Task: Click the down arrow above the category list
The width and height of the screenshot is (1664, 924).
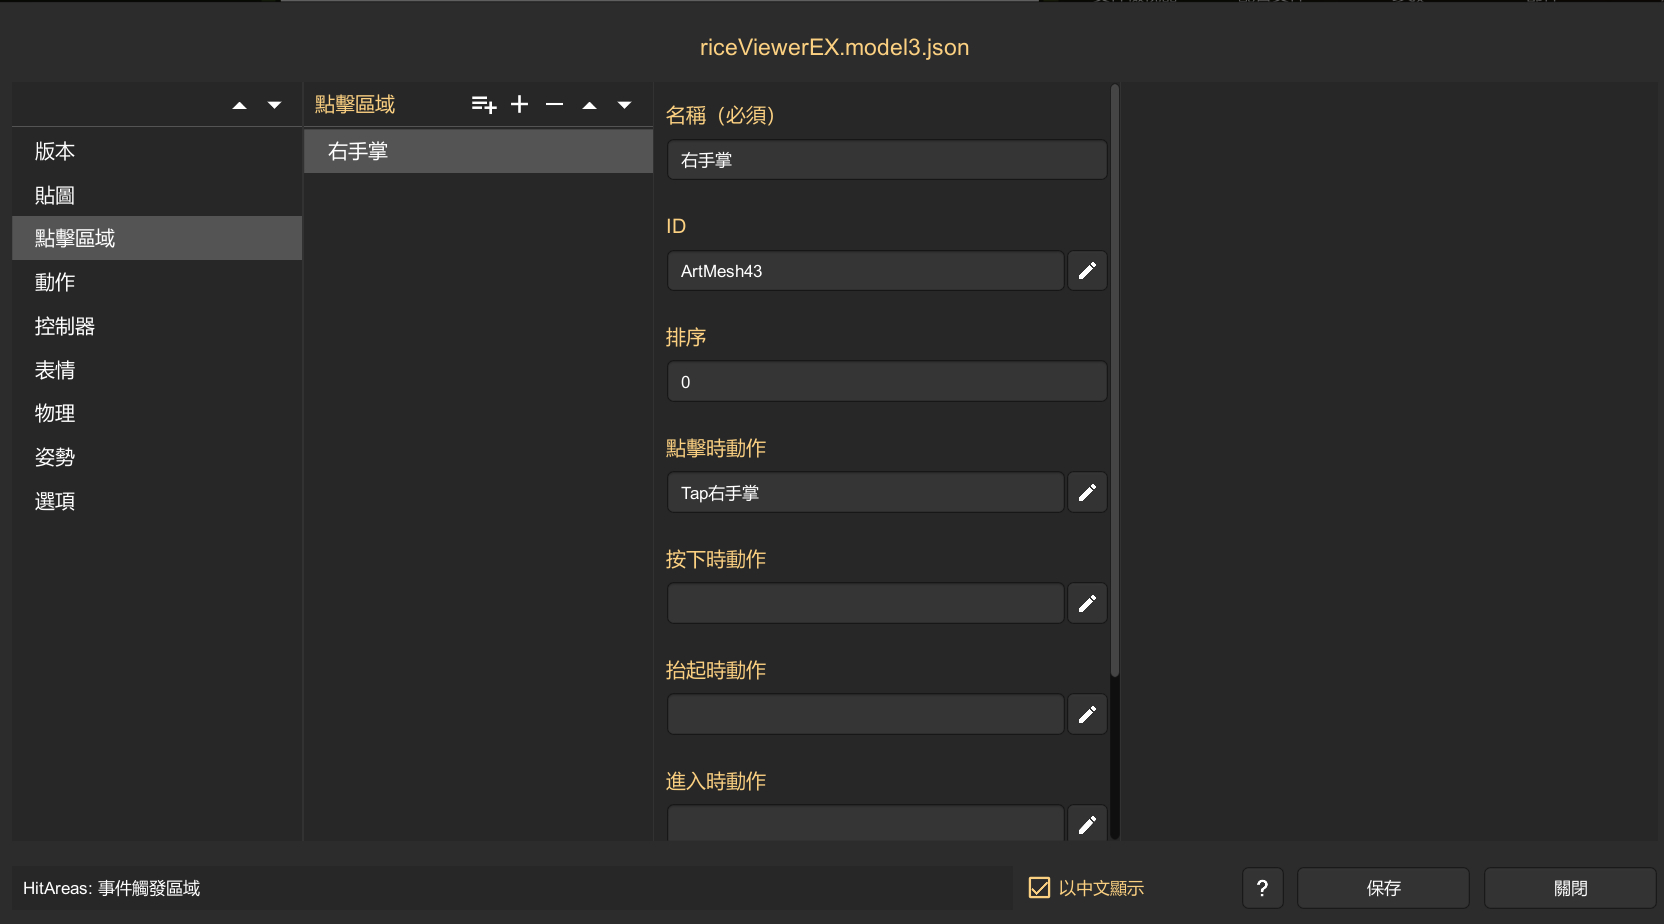Action: tap(274, 106)
